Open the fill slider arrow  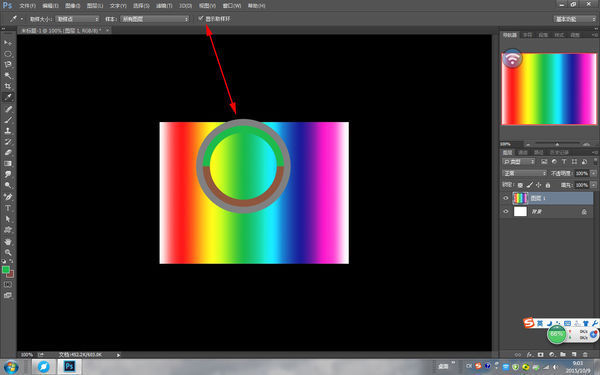pyautogui.click(x=593, y=185)
